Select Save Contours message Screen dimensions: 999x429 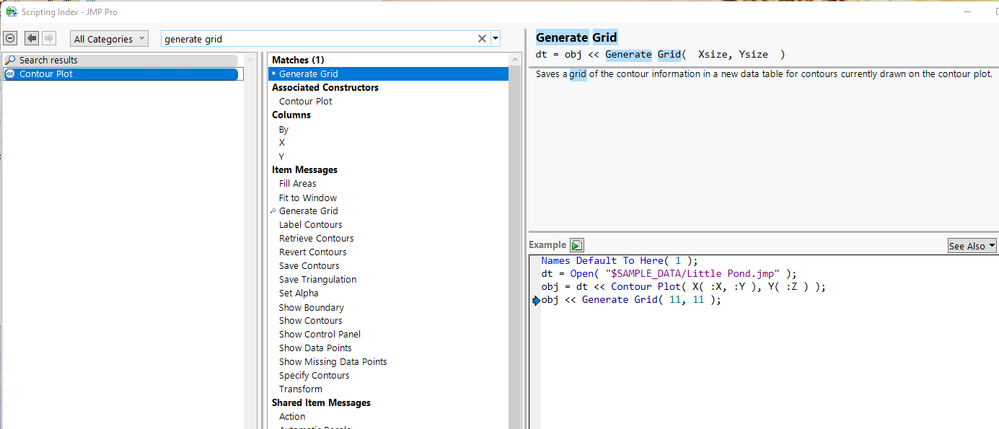tap(309, 266)
